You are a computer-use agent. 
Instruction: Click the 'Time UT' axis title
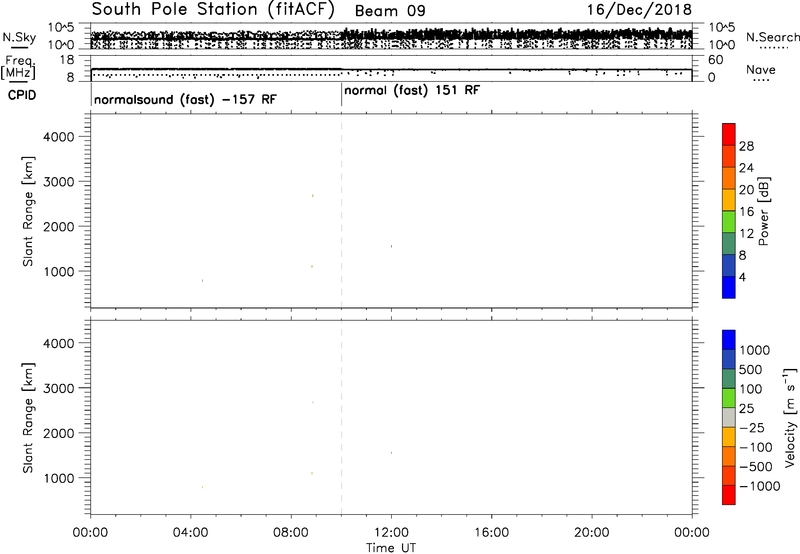[x=391, y=548]
